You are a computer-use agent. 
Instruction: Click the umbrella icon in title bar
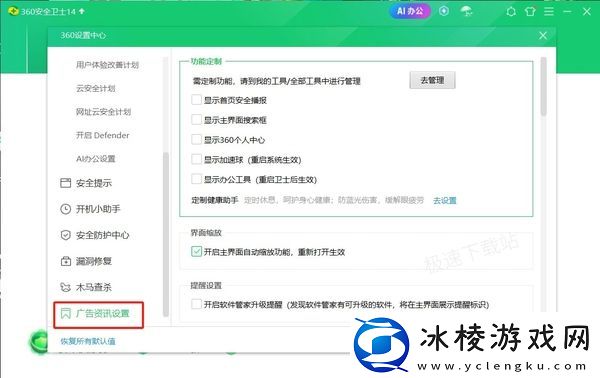tap(466, 11)
